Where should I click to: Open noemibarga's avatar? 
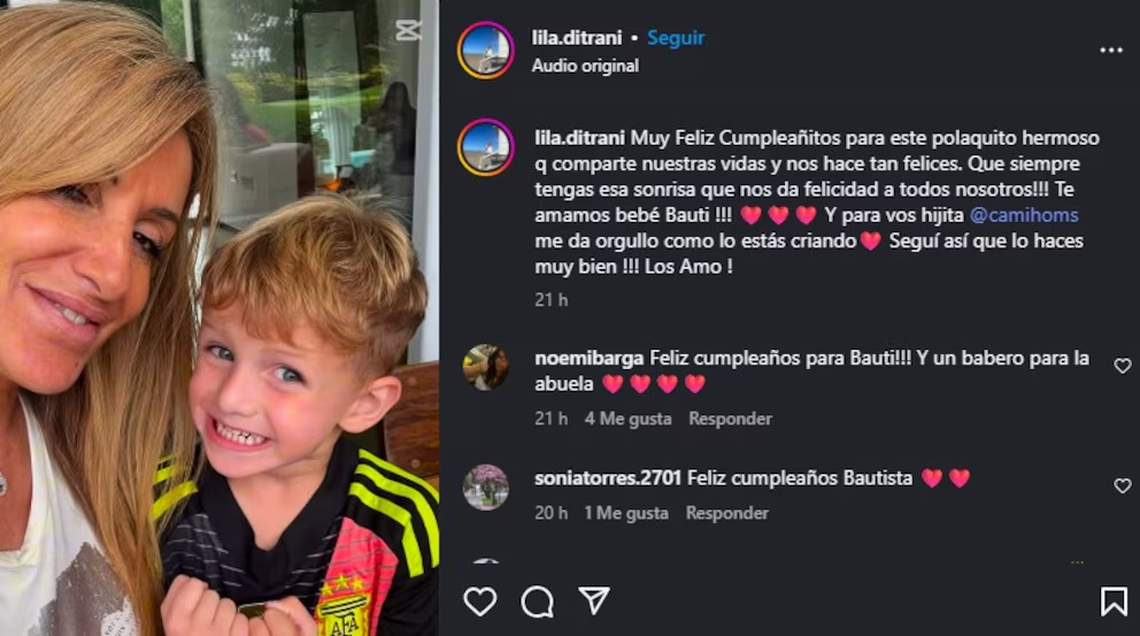coord(486,367)
